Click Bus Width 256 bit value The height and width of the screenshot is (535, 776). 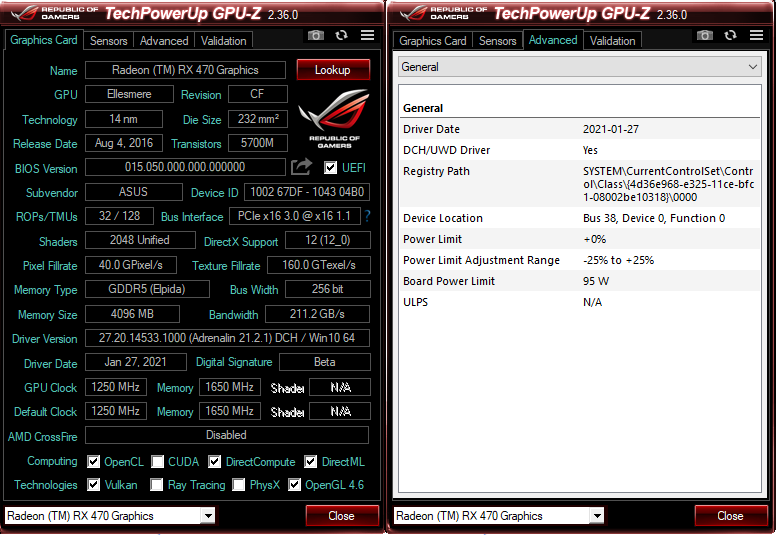pos(328,289)
